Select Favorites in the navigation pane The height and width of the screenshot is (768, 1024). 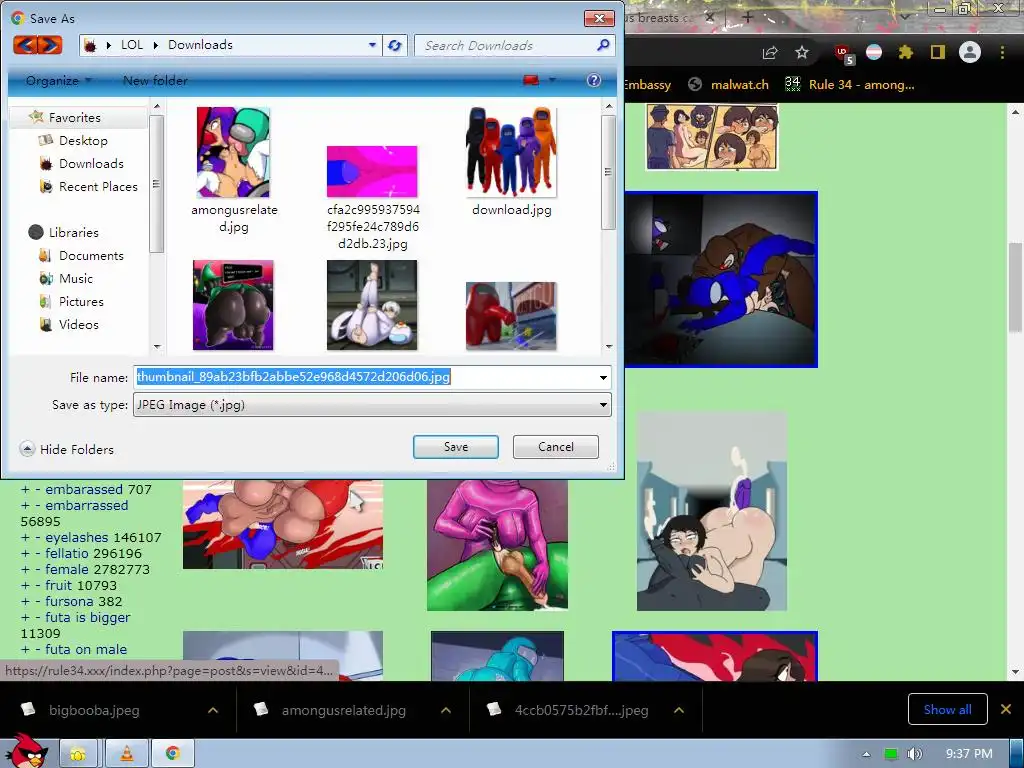74,118
